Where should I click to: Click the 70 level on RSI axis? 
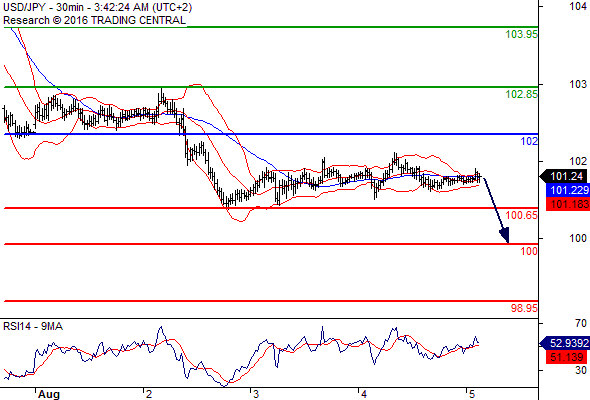point(581,323)
